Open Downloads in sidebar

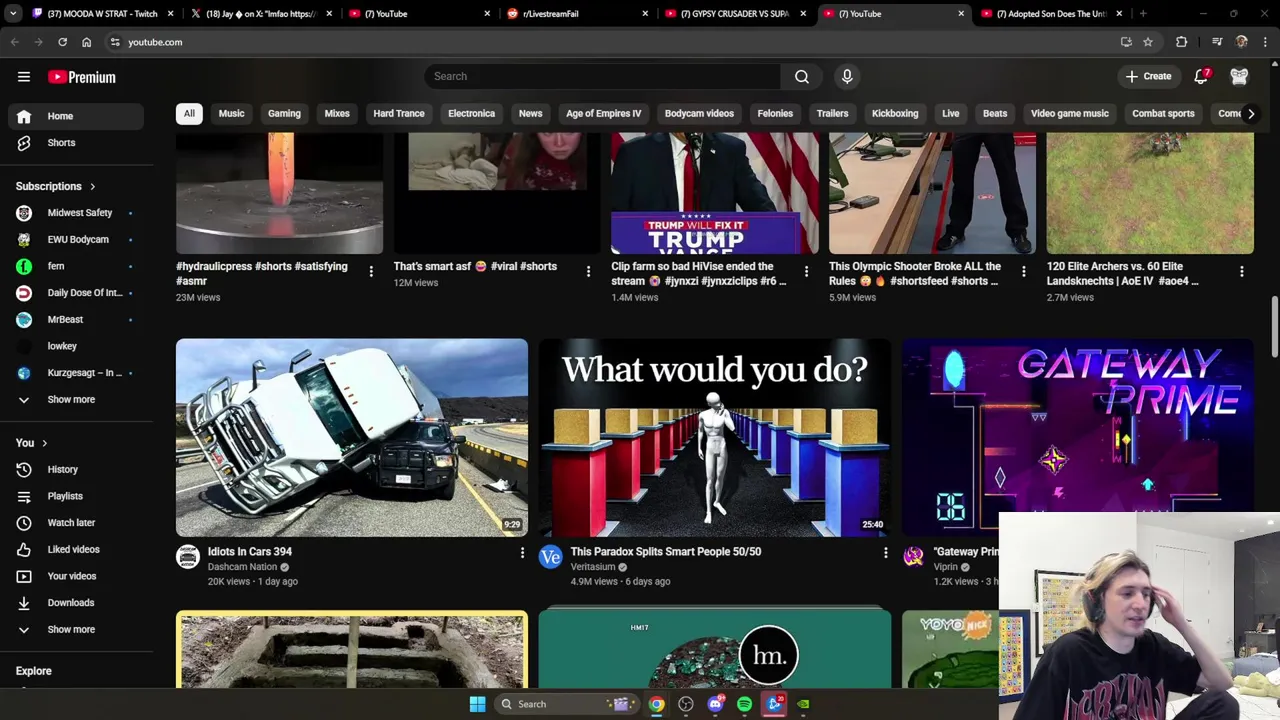click(77, 603)
